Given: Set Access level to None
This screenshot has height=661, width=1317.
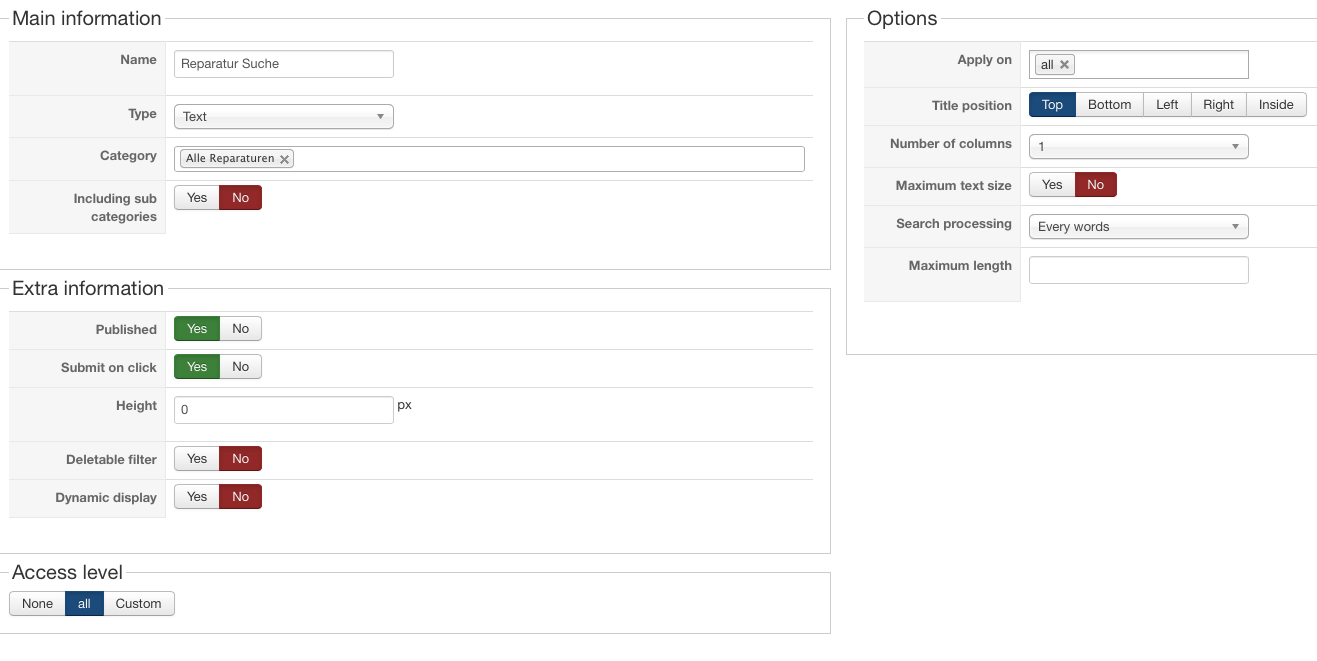Looking at the screenshot, I should (38, 604).
